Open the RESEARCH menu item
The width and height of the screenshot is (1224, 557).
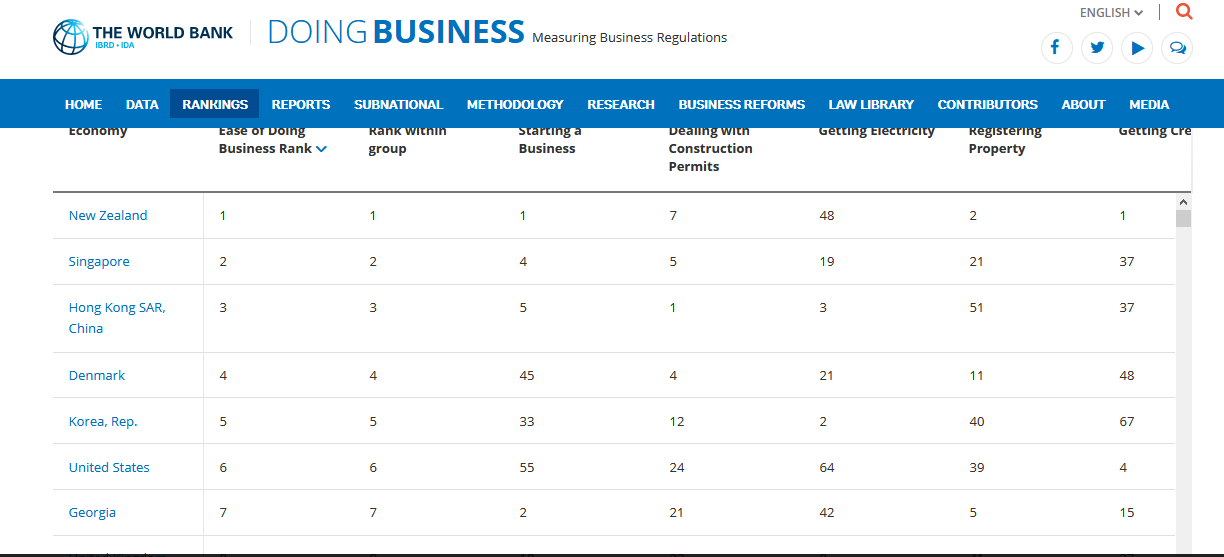[x=621, y=104]
